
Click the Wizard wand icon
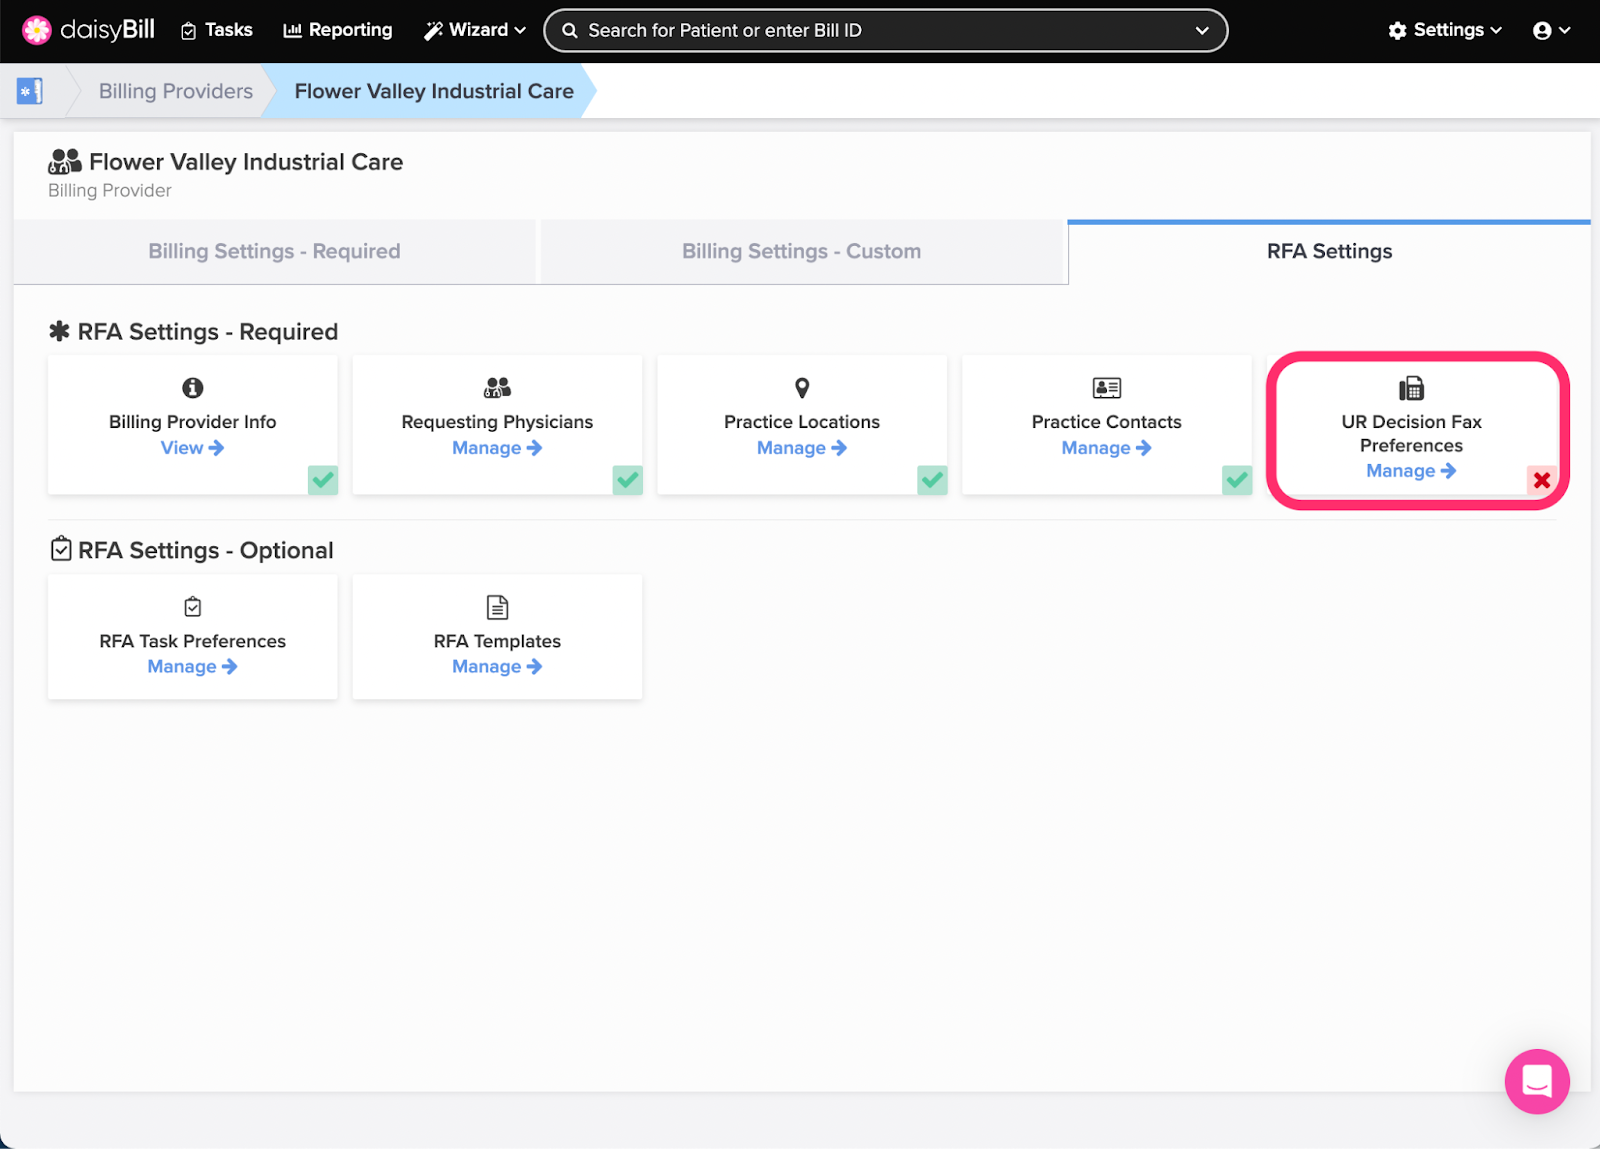[433, 31]
